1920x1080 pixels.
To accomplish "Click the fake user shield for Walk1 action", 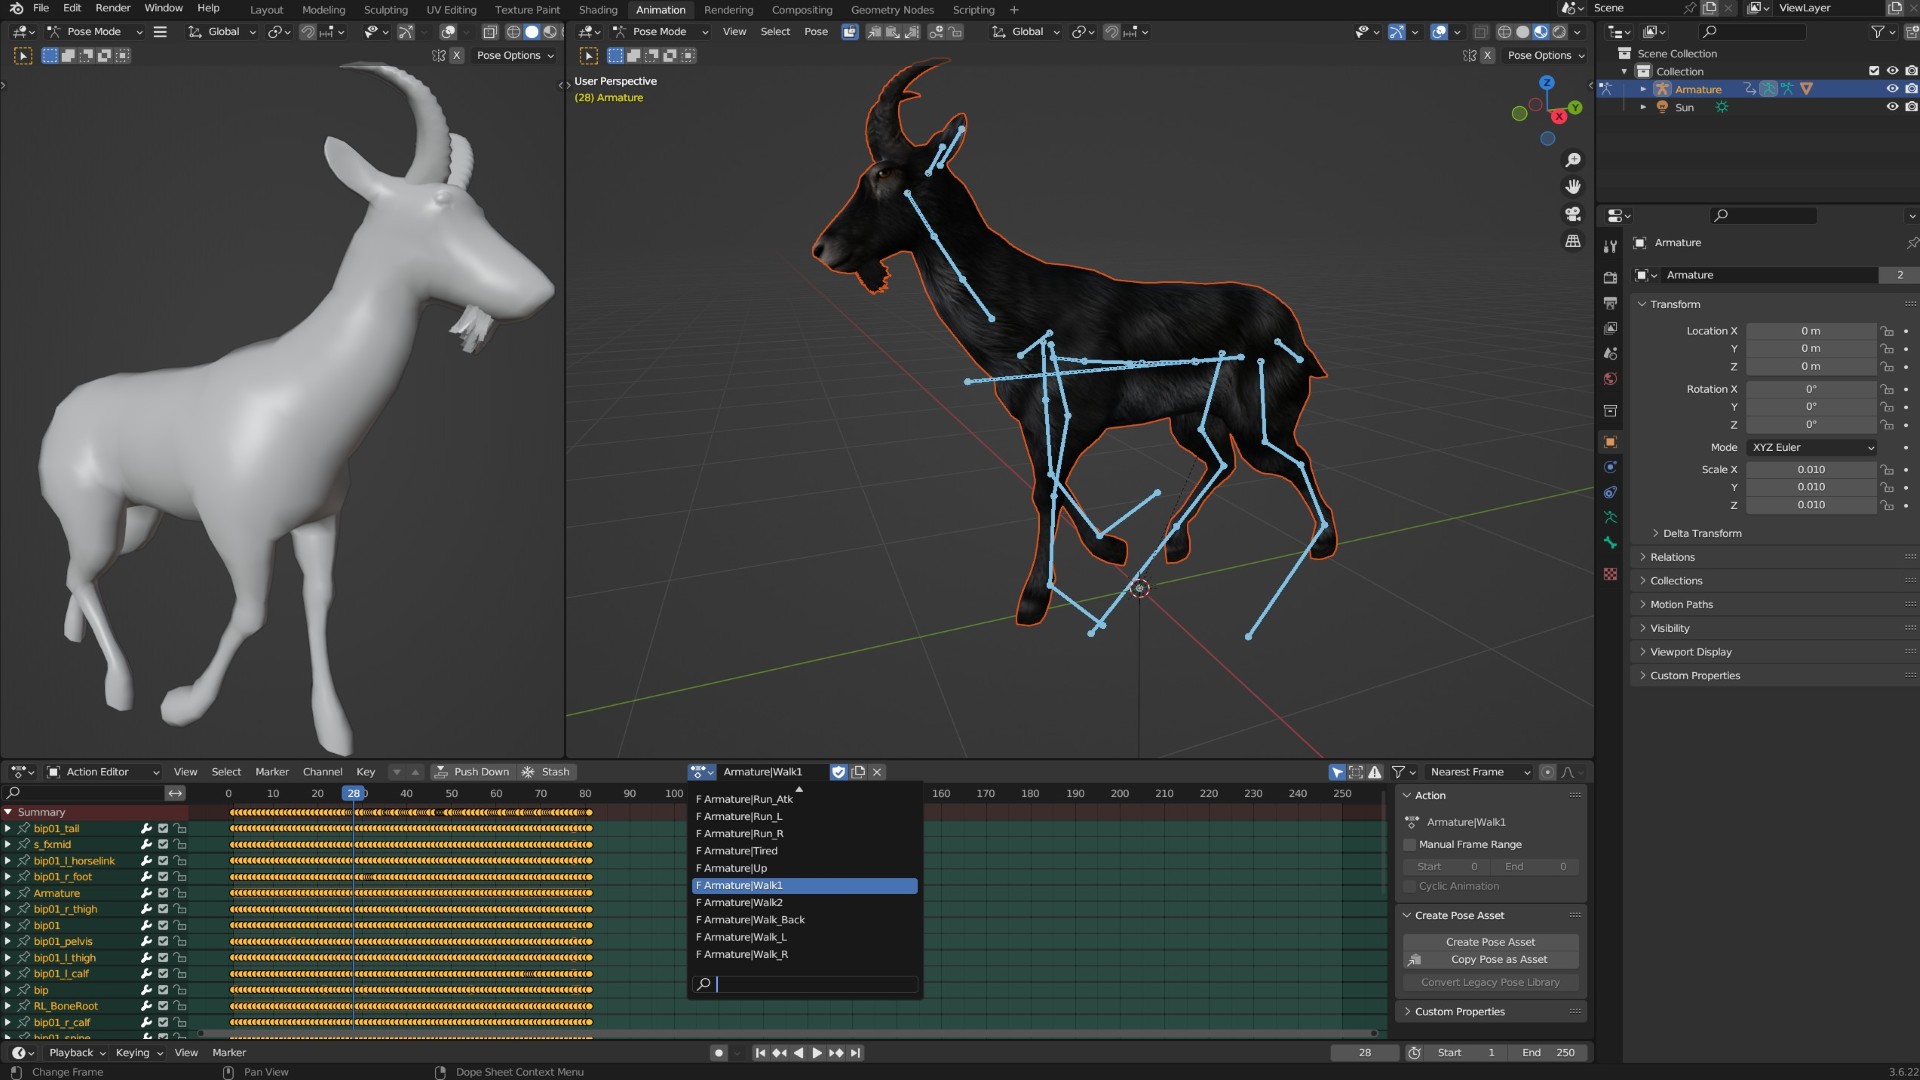I will coord(839,772).
